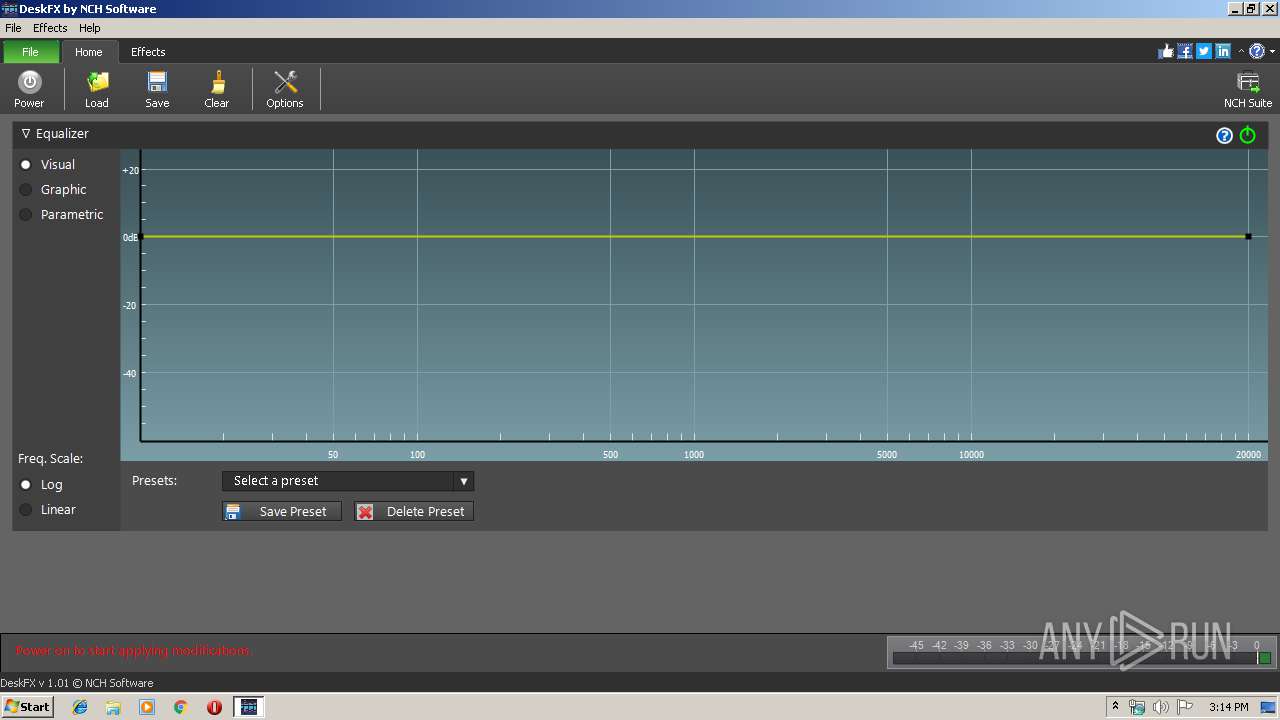Open the Windows Start button
This screenshot has width=1280, height=720.
coord(27,706)
